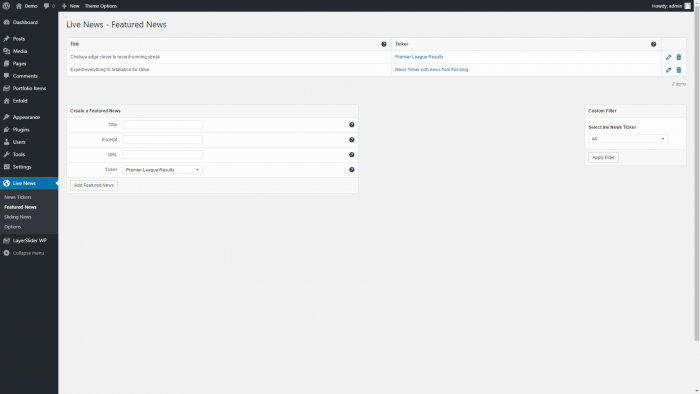The image size is (700, 394).
Task: View pending comments bubble in toolbar
Action: (49, 6)
